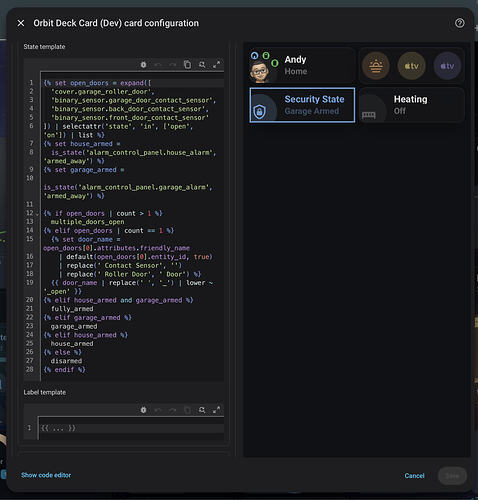Viewport: 478px width, 500px height.
Task: Click the 'Garage Armed' status text
Action: coord(312,111)
